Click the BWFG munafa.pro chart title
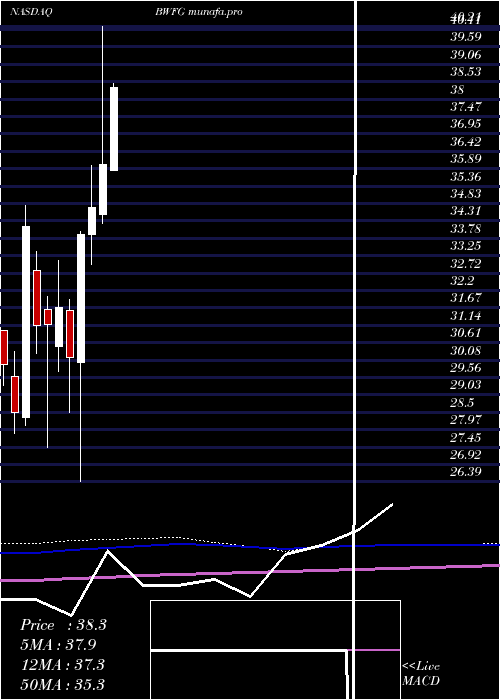This screenshot has height=700, width=500. pos(199,12)
